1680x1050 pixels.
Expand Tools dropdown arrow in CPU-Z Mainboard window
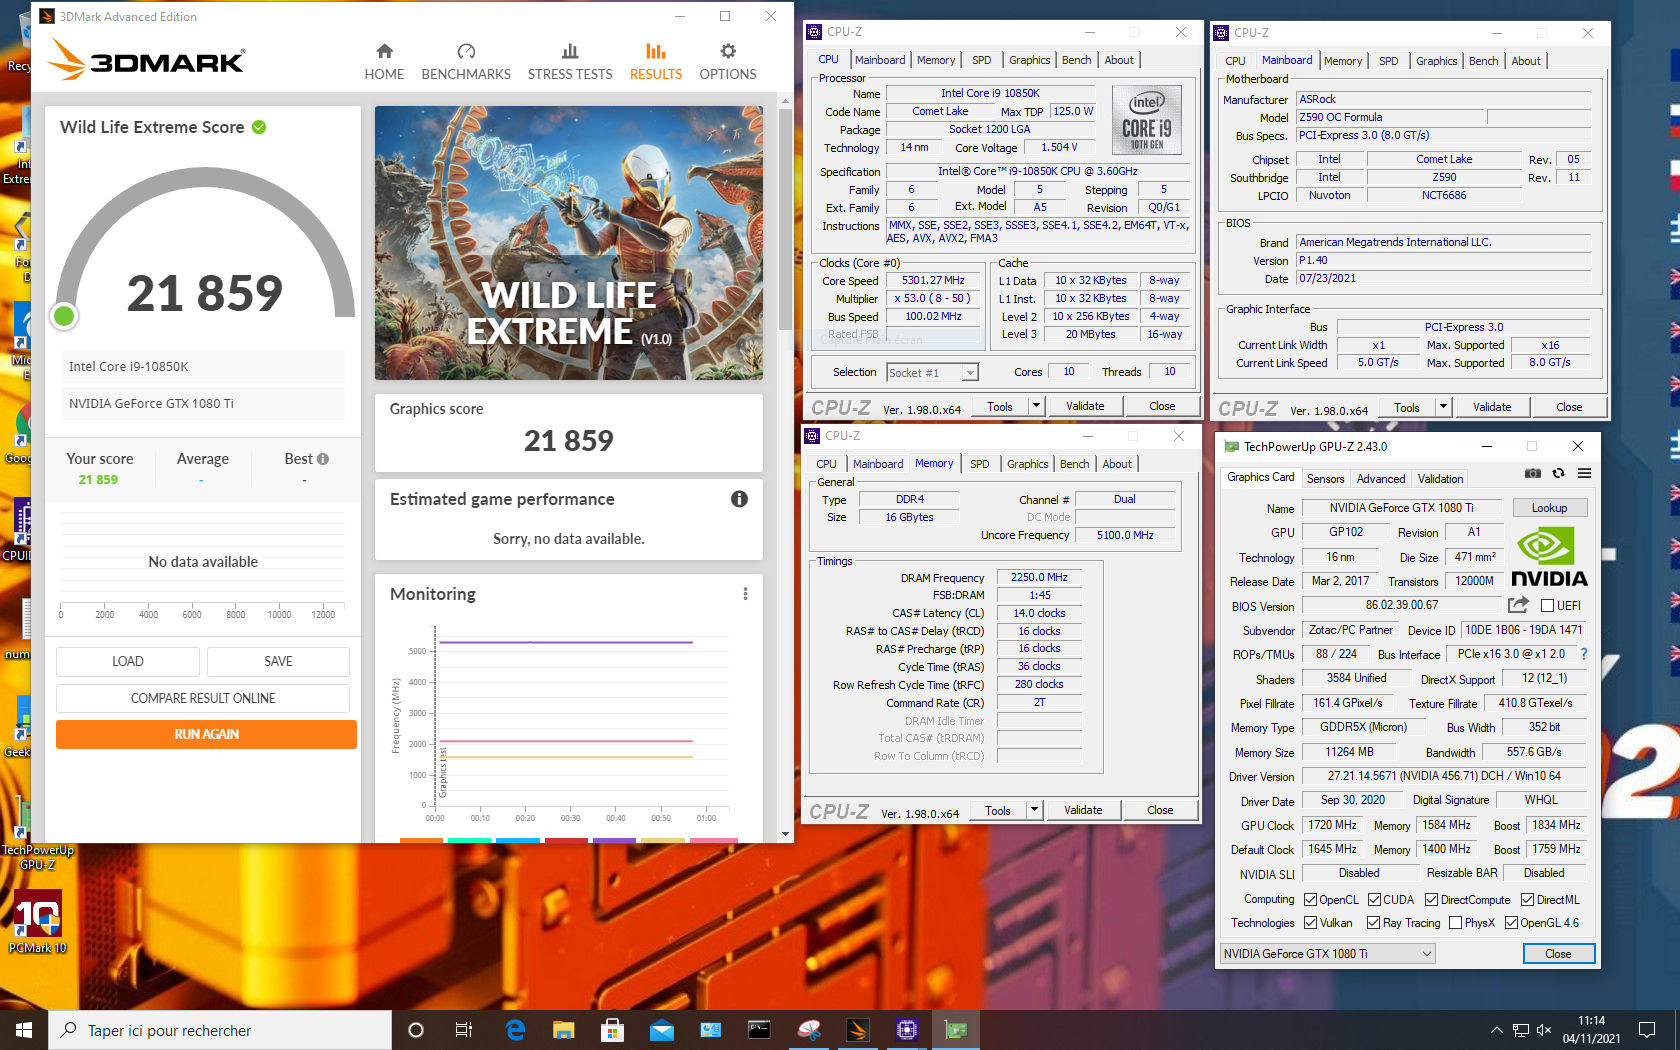point(1443,407)
